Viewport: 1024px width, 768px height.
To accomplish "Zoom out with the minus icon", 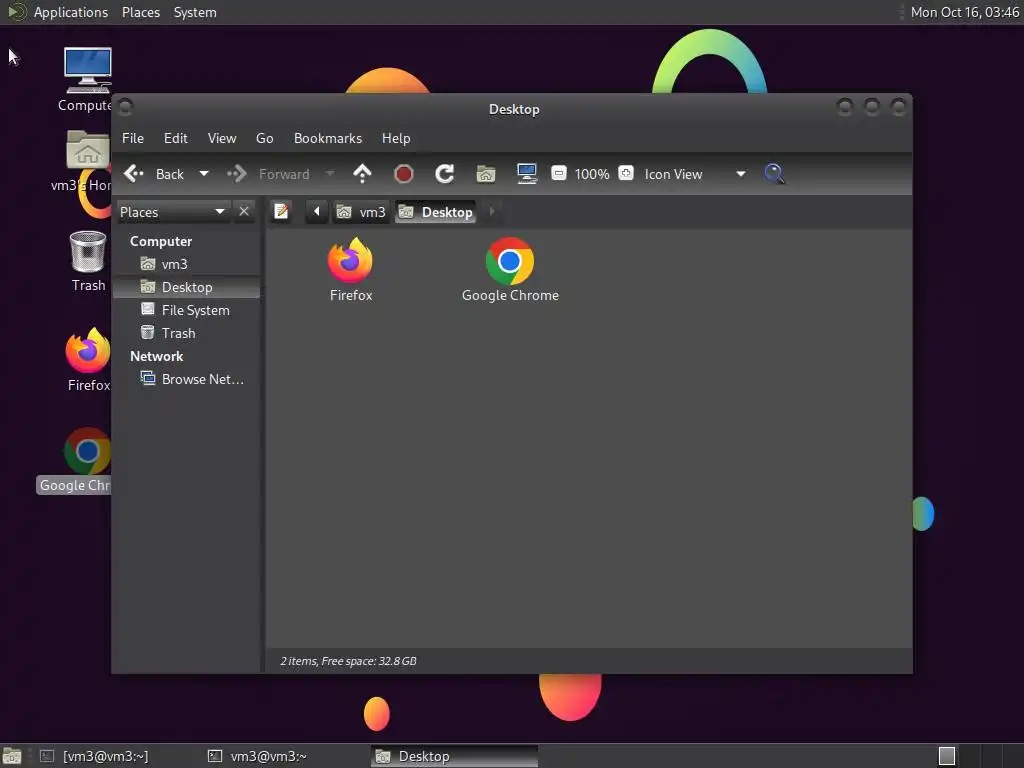I will pyautogui.click(x=558, y=173).
